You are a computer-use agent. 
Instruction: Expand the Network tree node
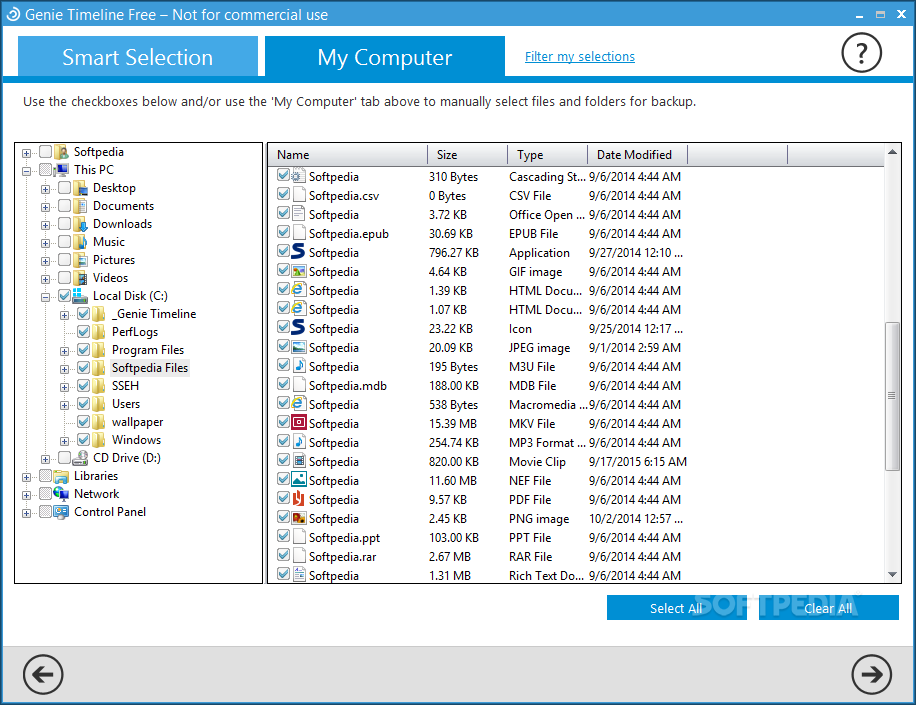coord(26,495)
